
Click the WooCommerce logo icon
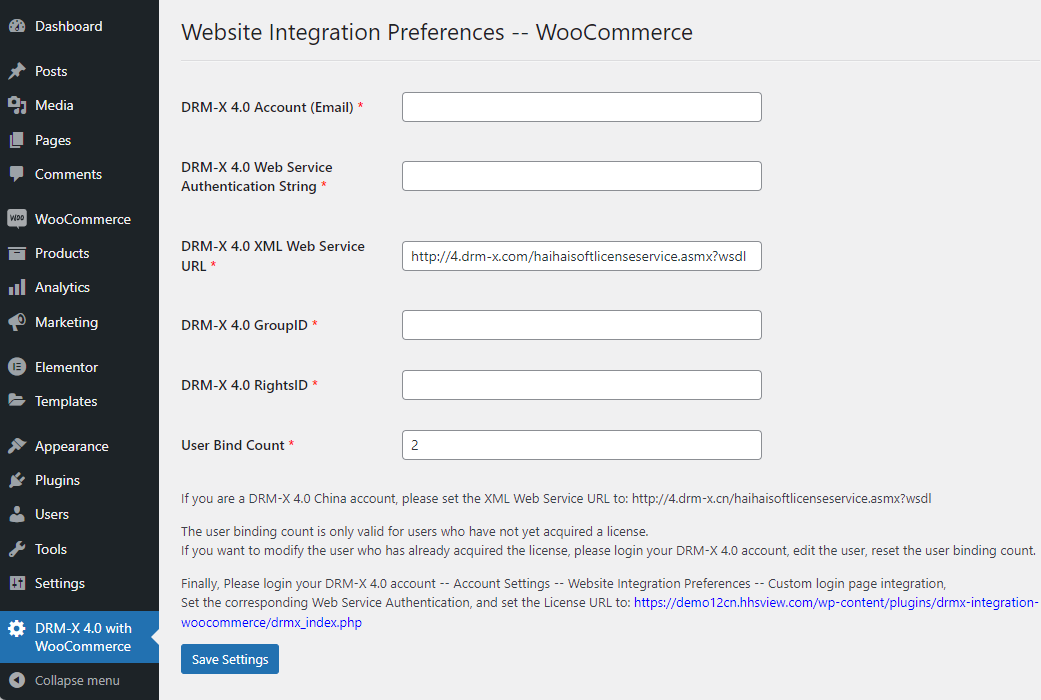click(x=17, y=219)
